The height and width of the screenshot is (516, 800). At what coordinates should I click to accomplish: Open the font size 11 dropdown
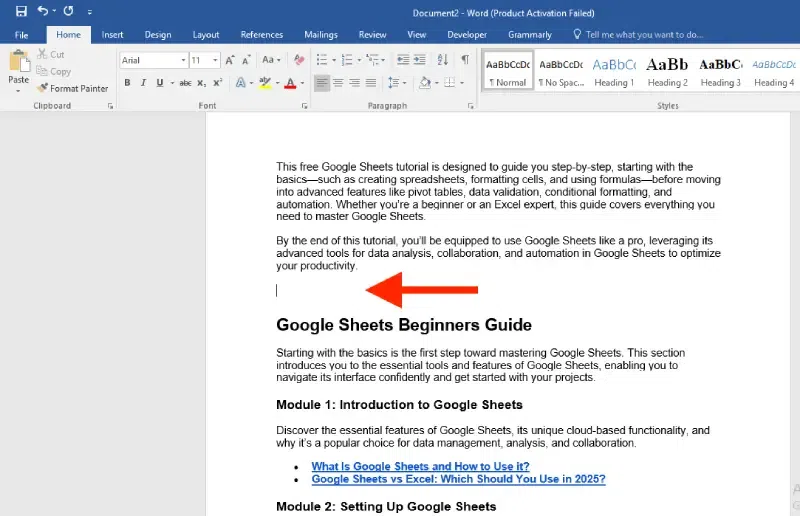215,60
